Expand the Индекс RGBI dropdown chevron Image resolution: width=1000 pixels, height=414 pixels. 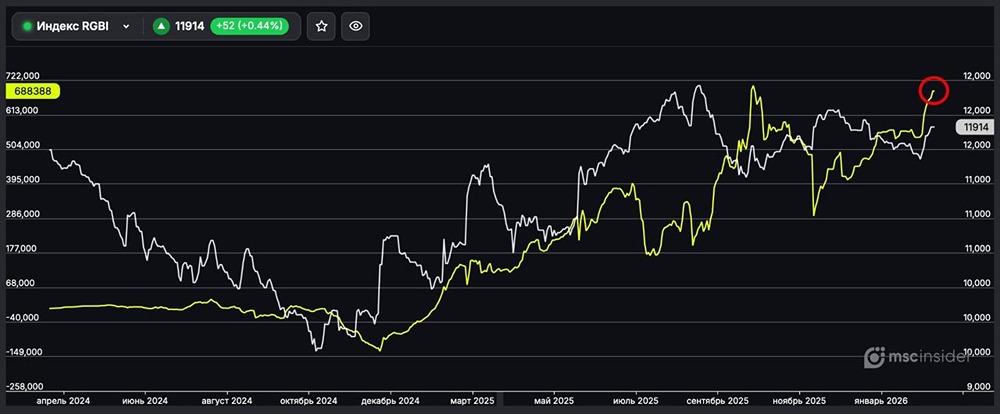point(126,27)
